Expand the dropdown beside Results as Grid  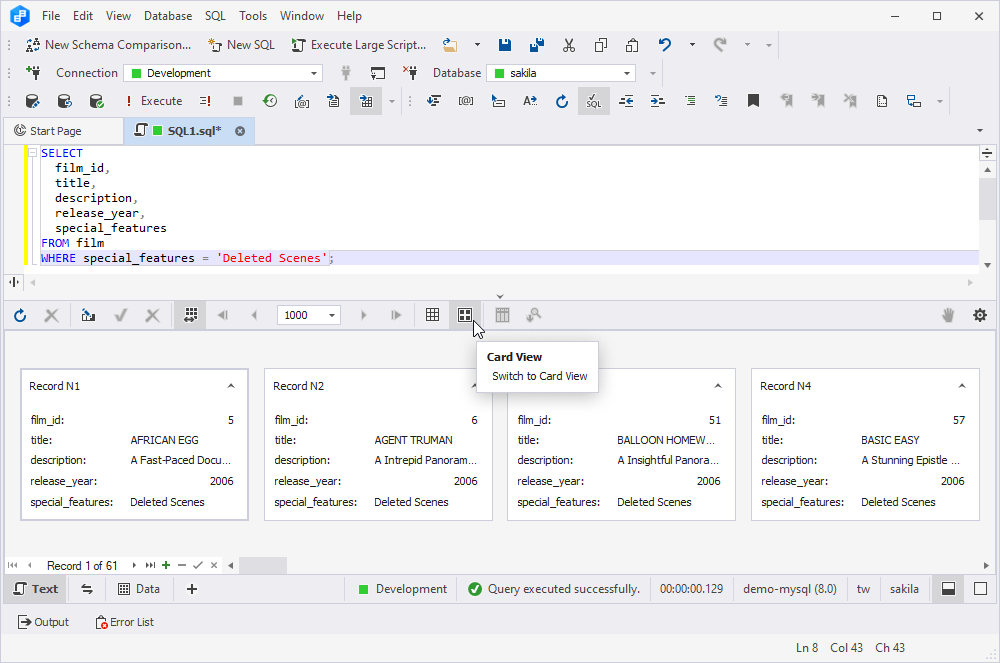click(x=392, y=101)
